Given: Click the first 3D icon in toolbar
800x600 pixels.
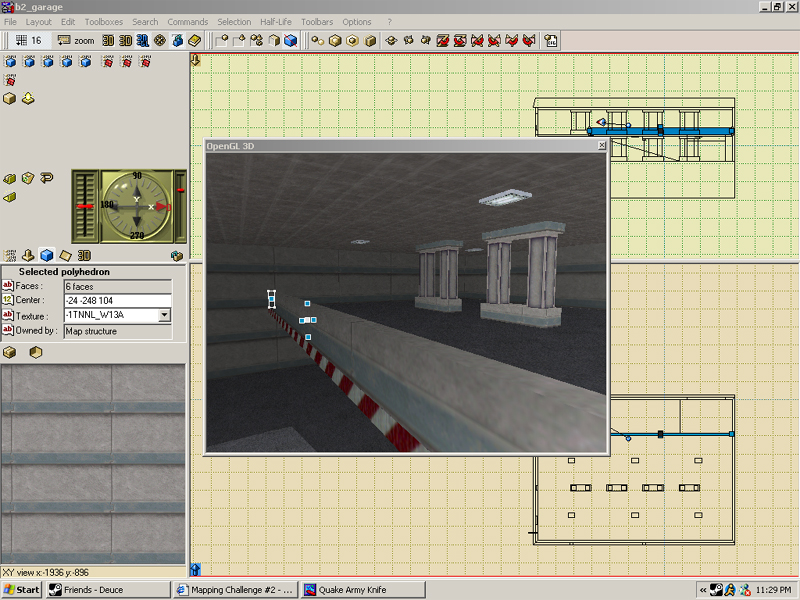Looking at the screenshot, I should 108,41.
